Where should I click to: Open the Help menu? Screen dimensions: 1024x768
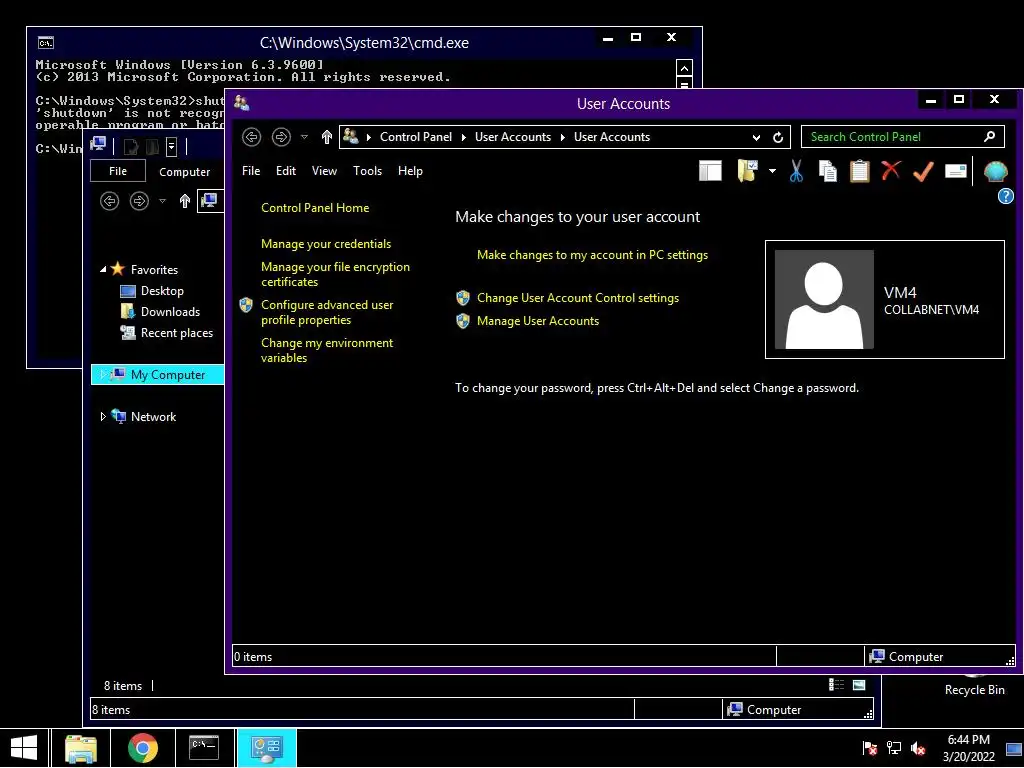click(410, 170)
